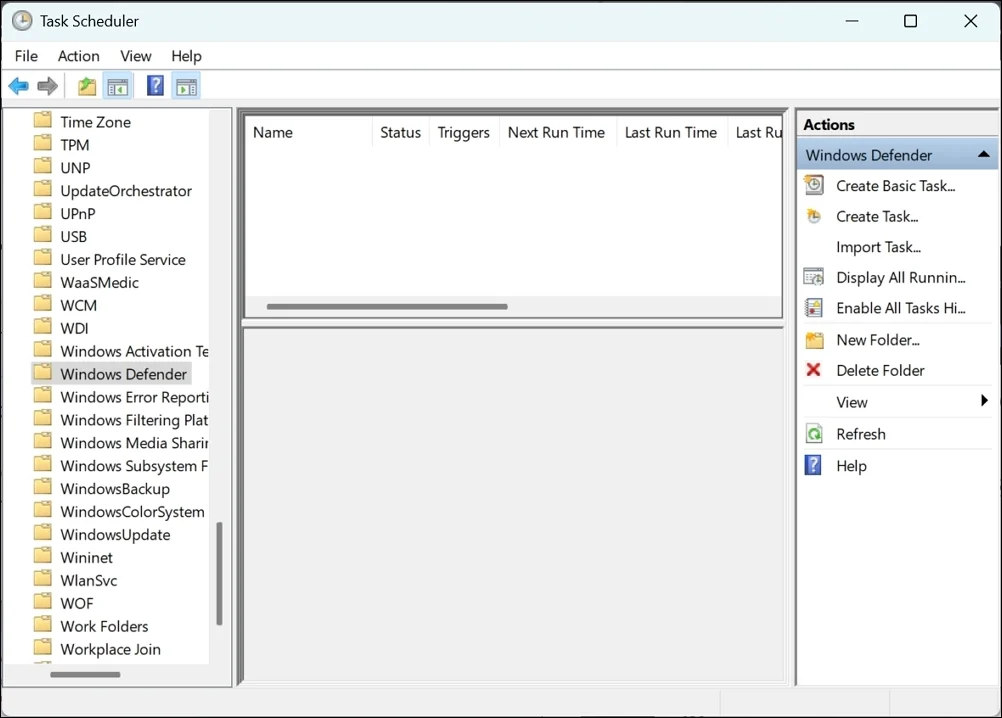Viewport: 1002px width, 718px height.
Task: Click the Enable All Tasks History icon
Action: point(813,308)
